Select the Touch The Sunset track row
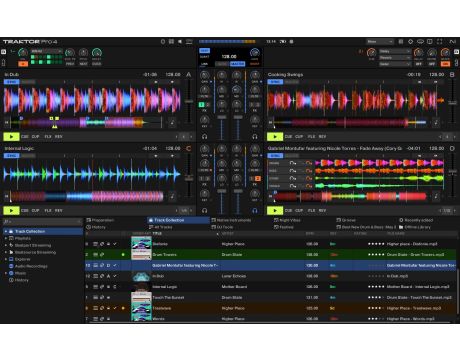The height and width of the screenshot is (360, 460). pyautogui.click(x=271, y=297)
